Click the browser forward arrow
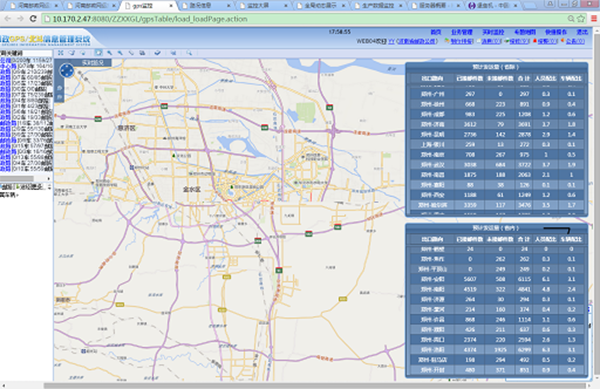This screenshot has height=389, width=600. click(20, 18)
